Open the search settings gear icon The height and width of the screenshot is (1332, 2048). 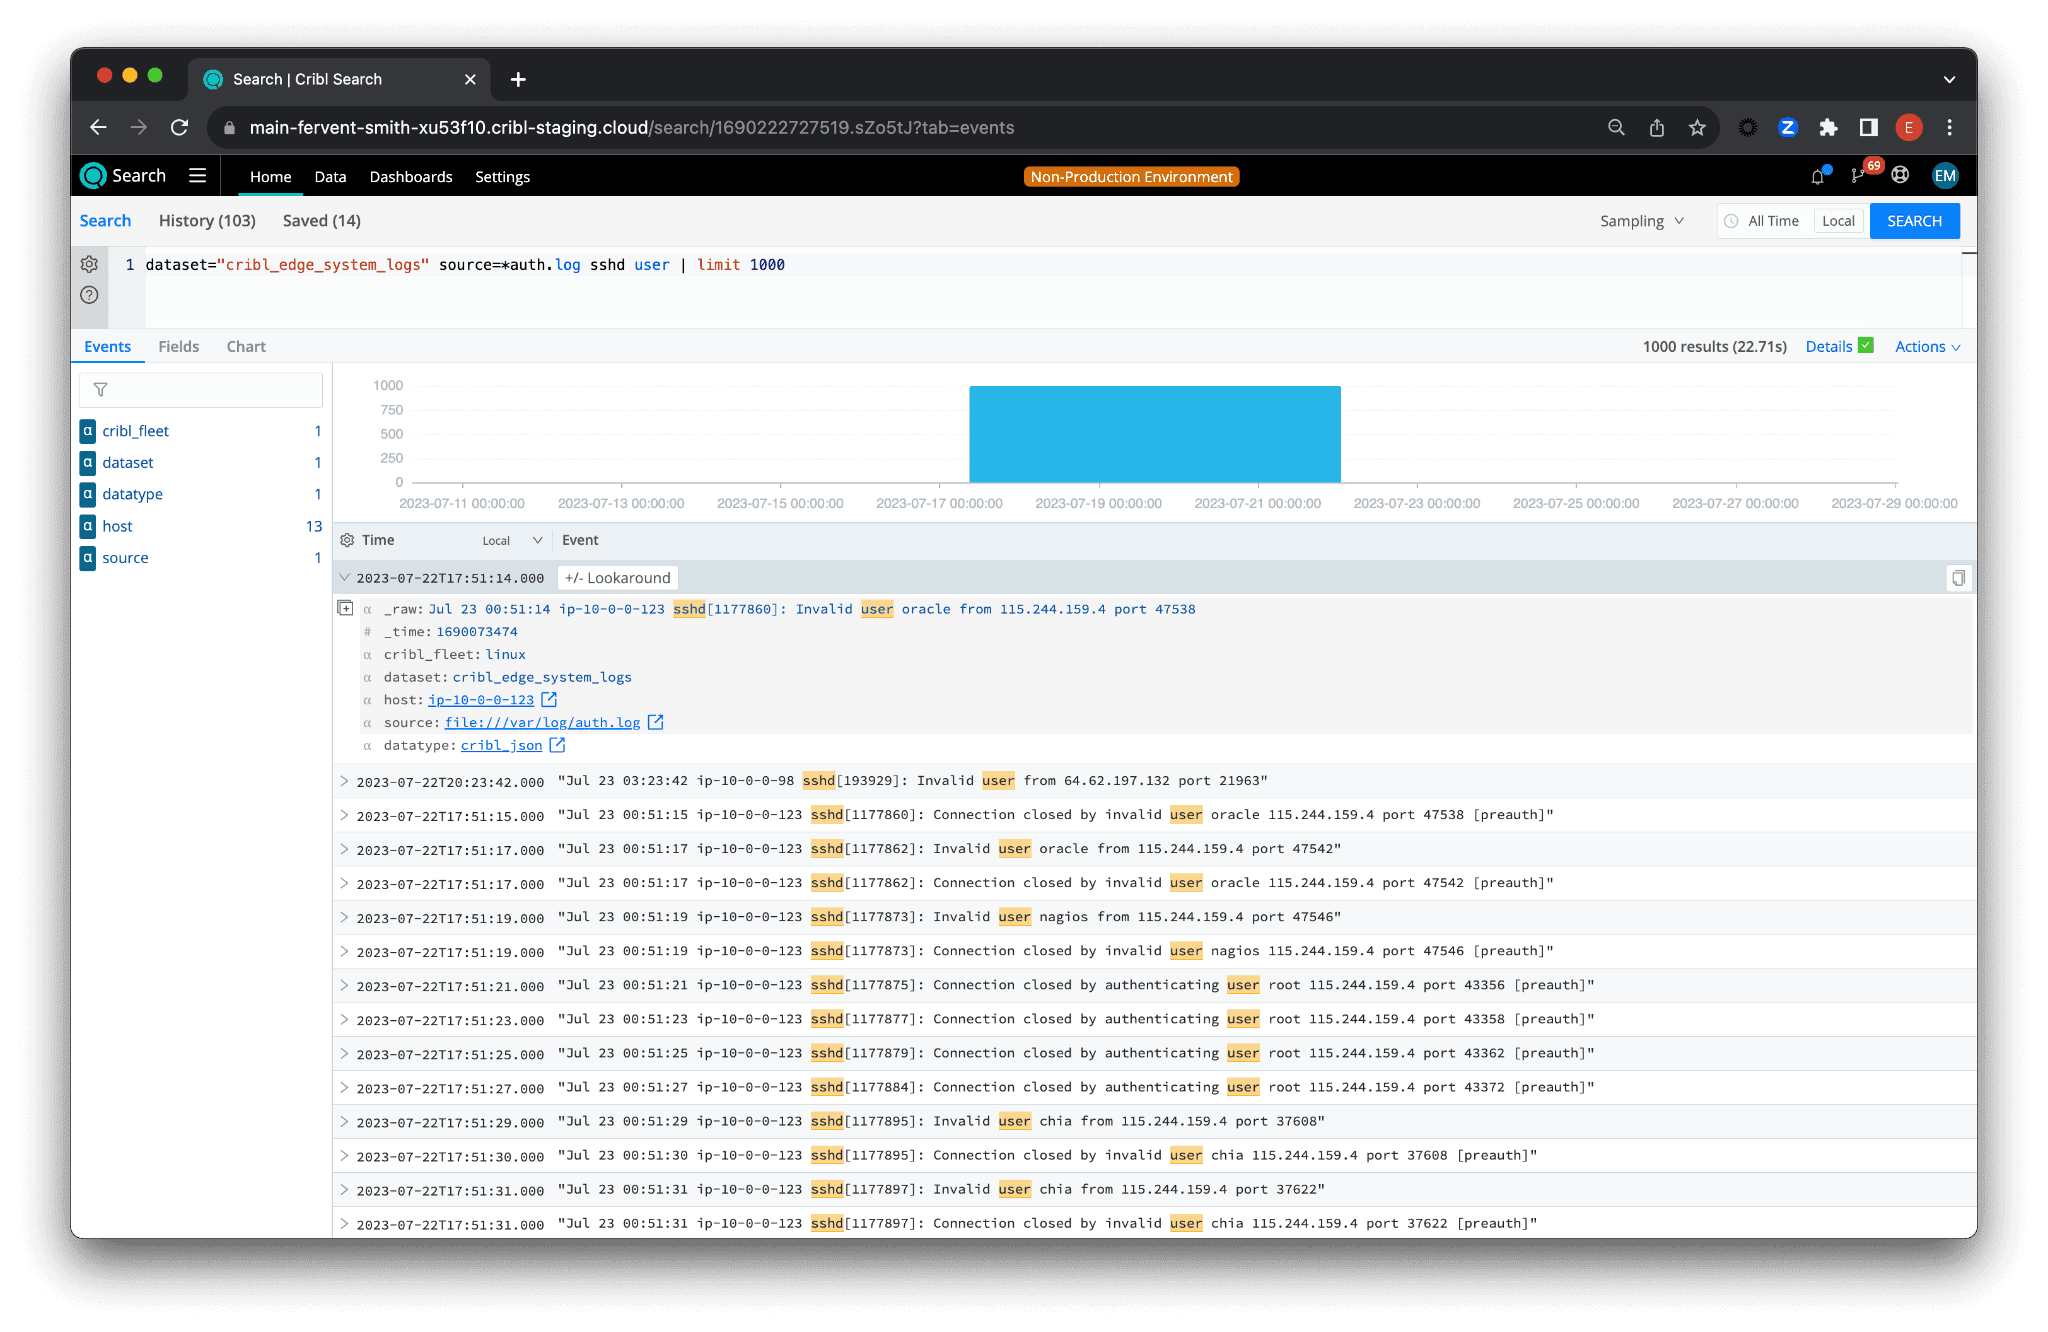point(89,264)
